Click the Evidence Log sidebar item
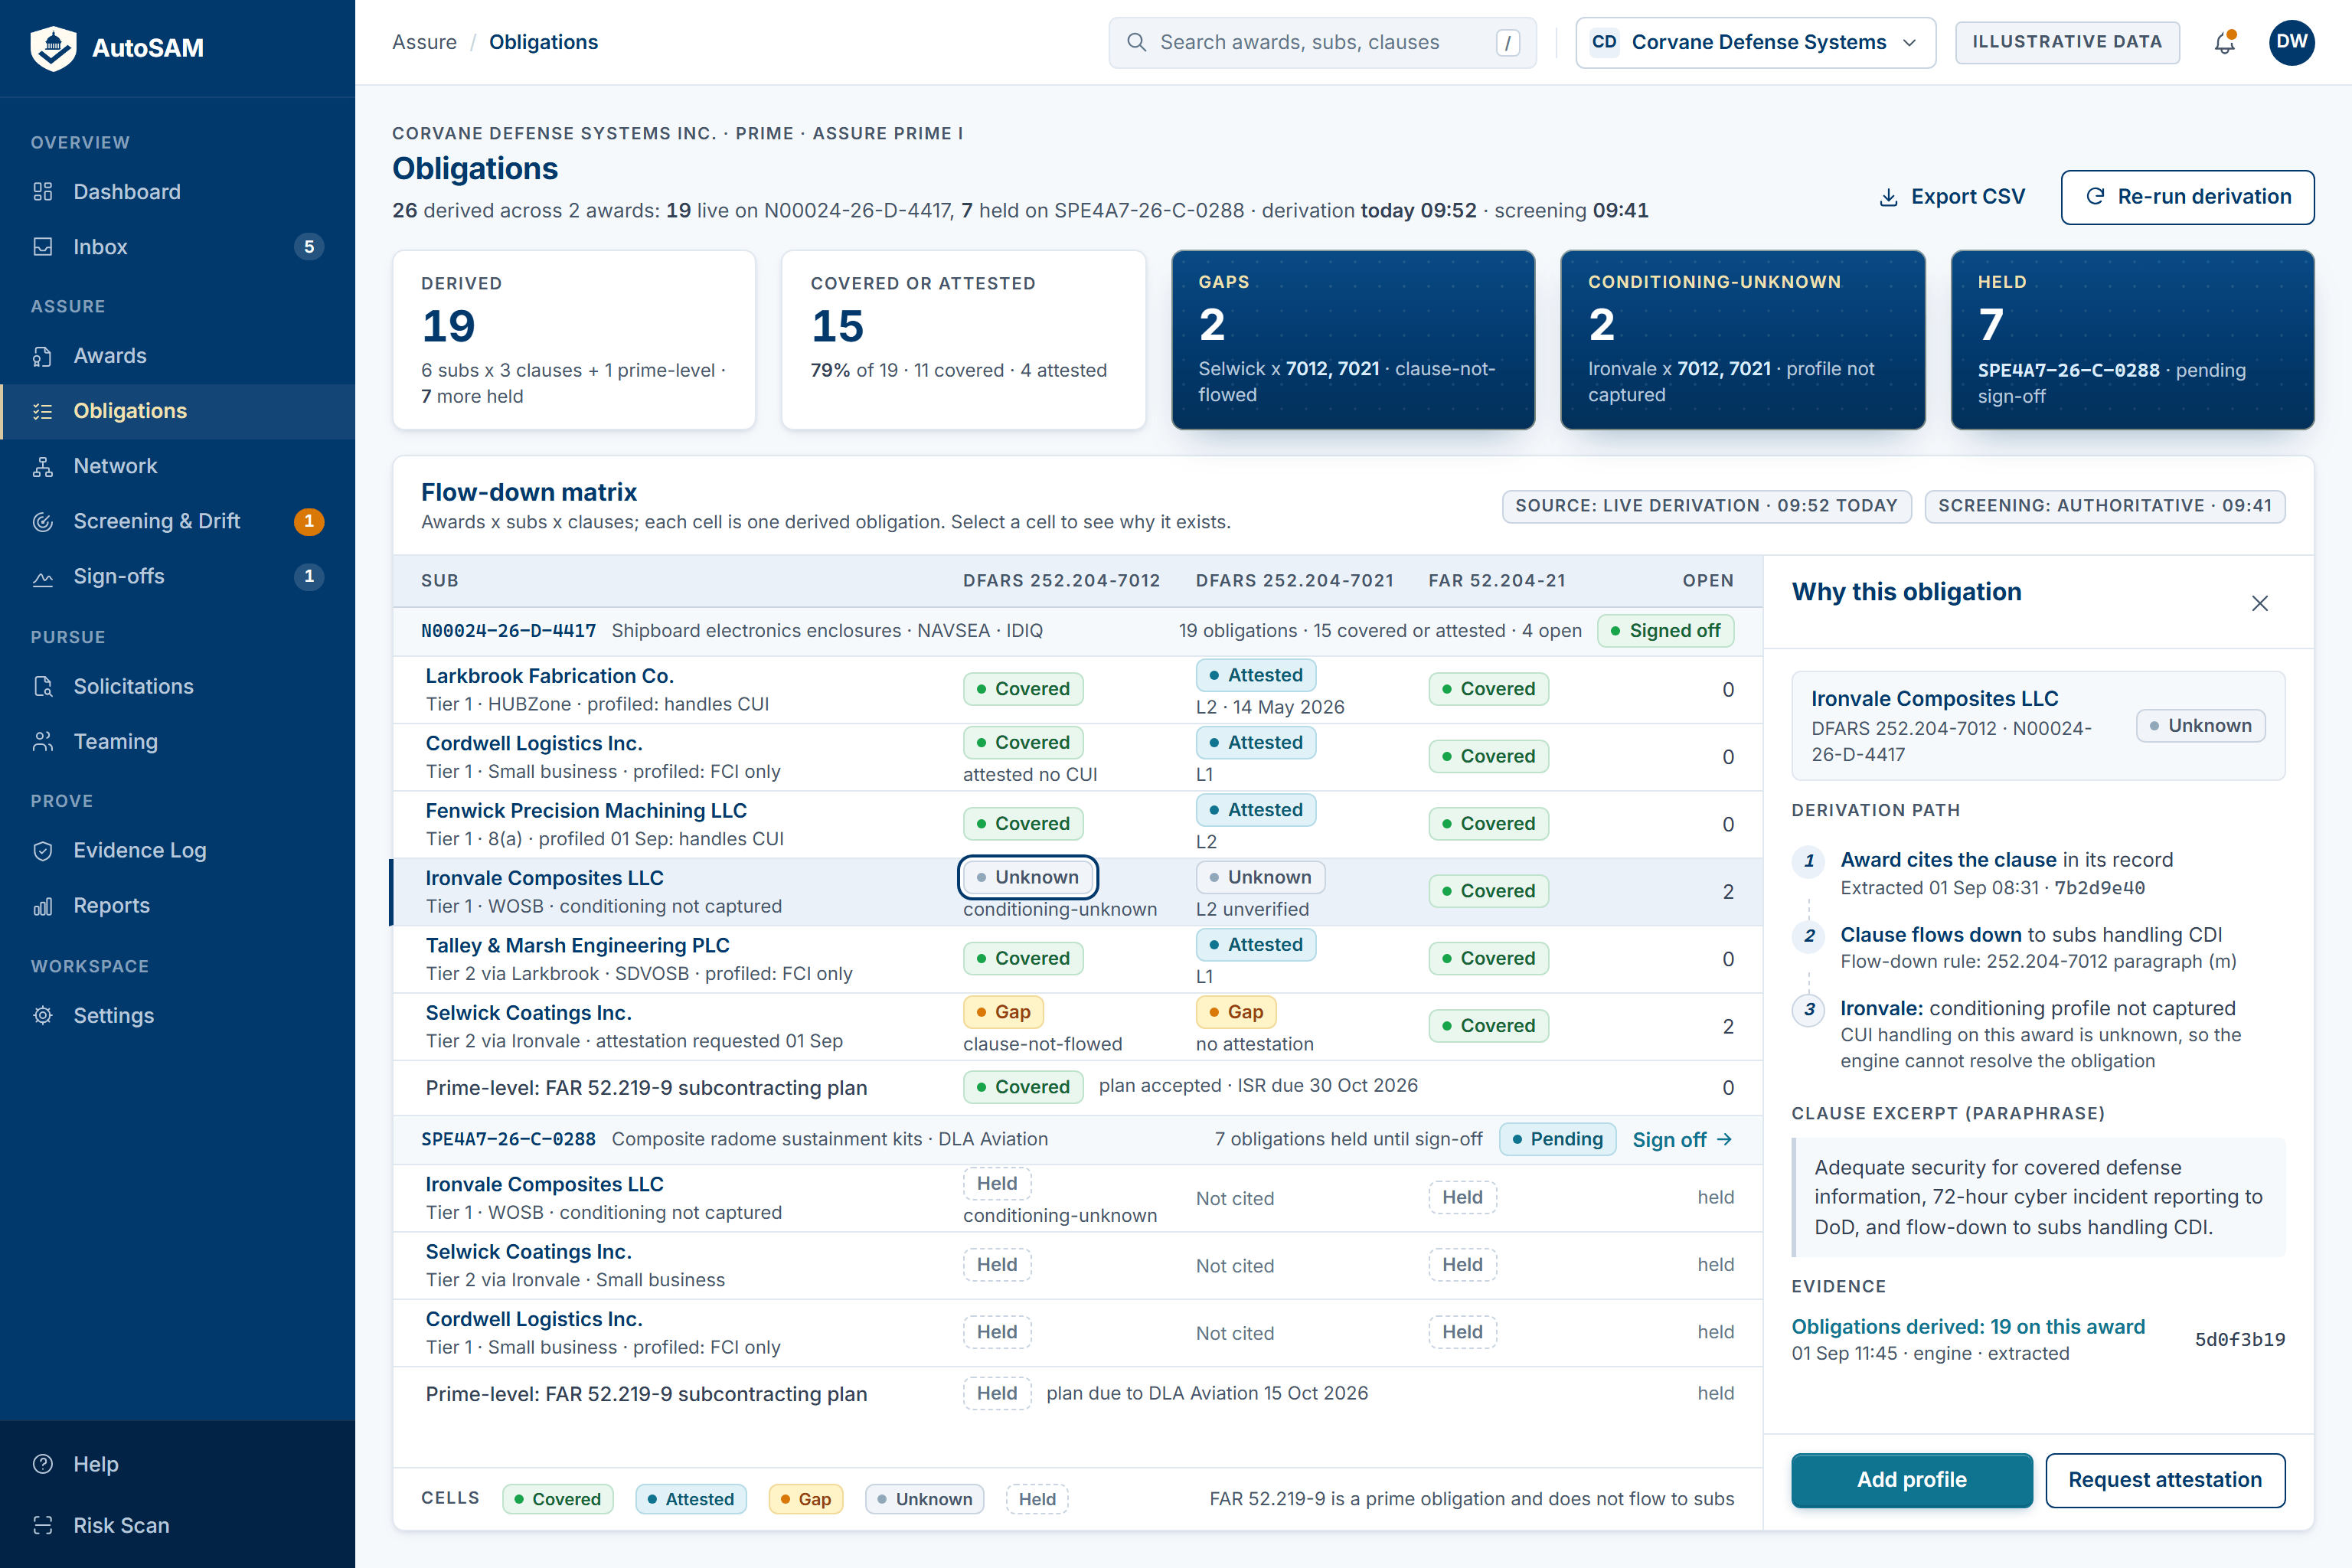This screenshot has width=2352, height=1568. click(x=177, y=851)
